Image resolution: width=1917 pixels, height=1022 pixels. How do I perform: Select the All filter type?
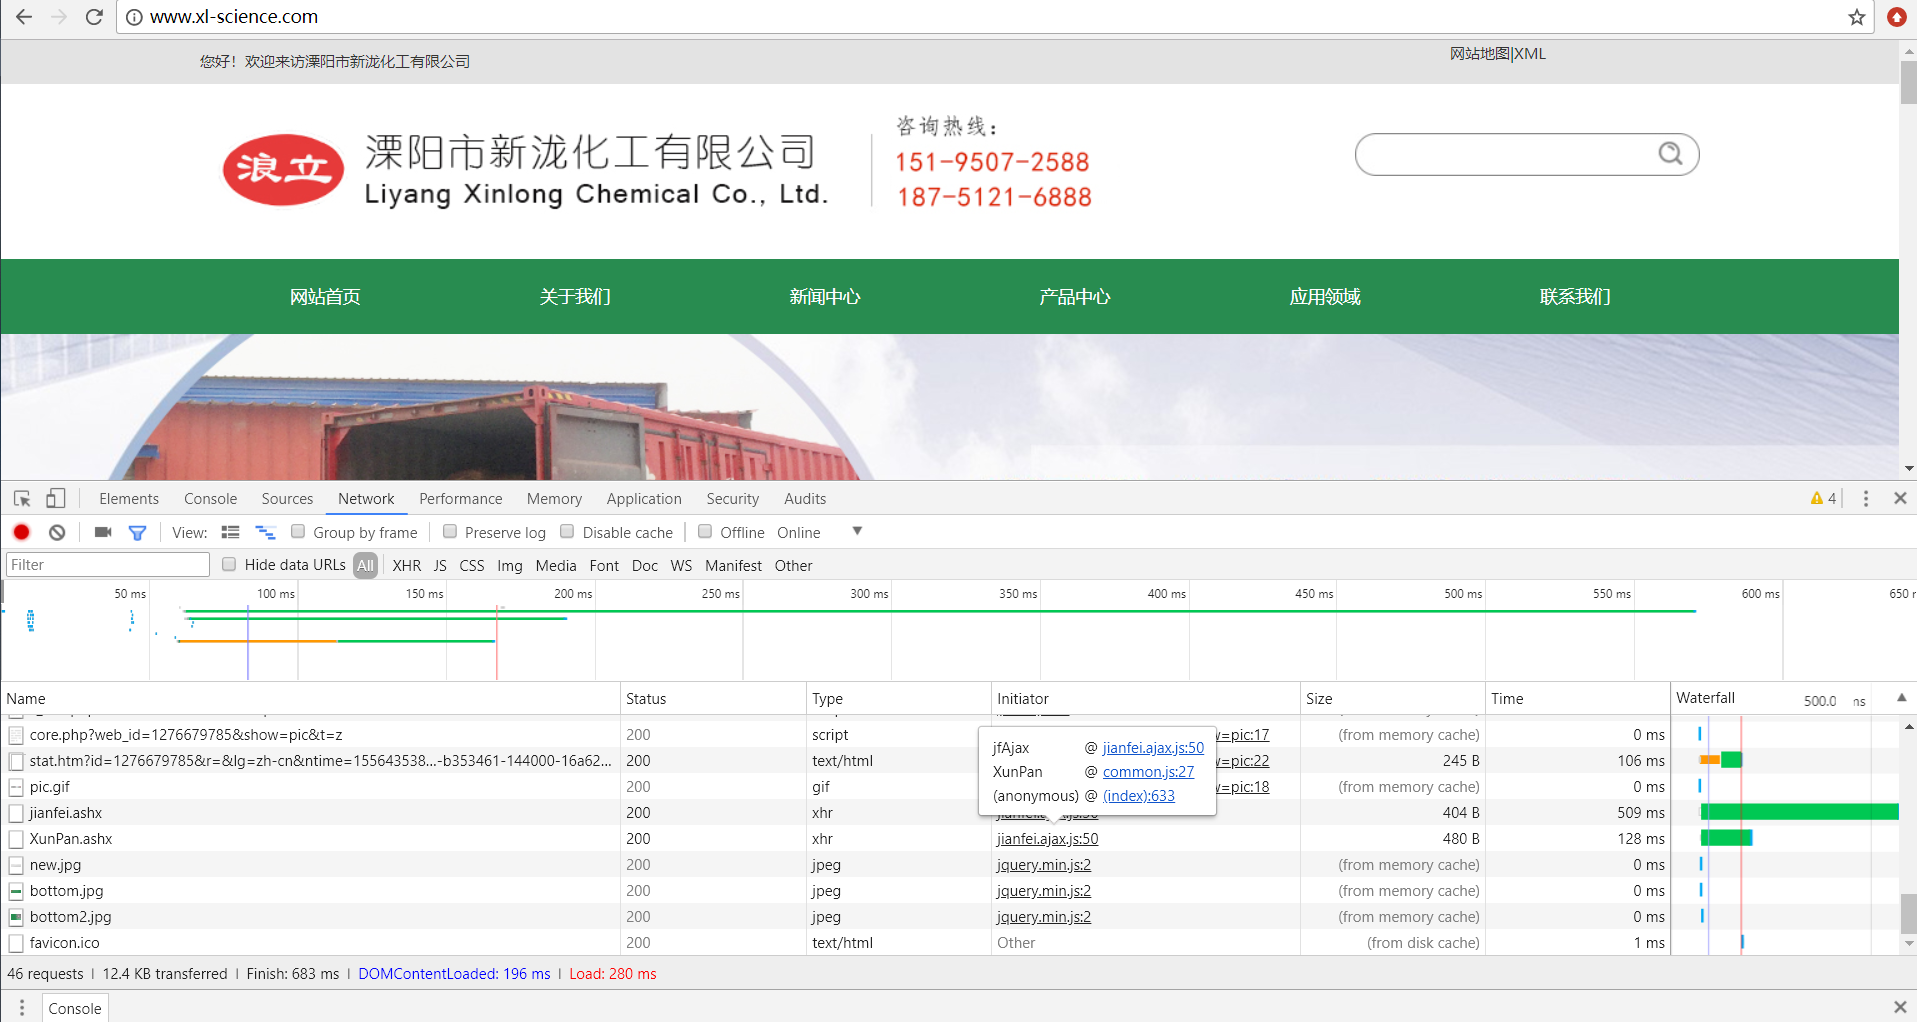click(x=365, y=565)
